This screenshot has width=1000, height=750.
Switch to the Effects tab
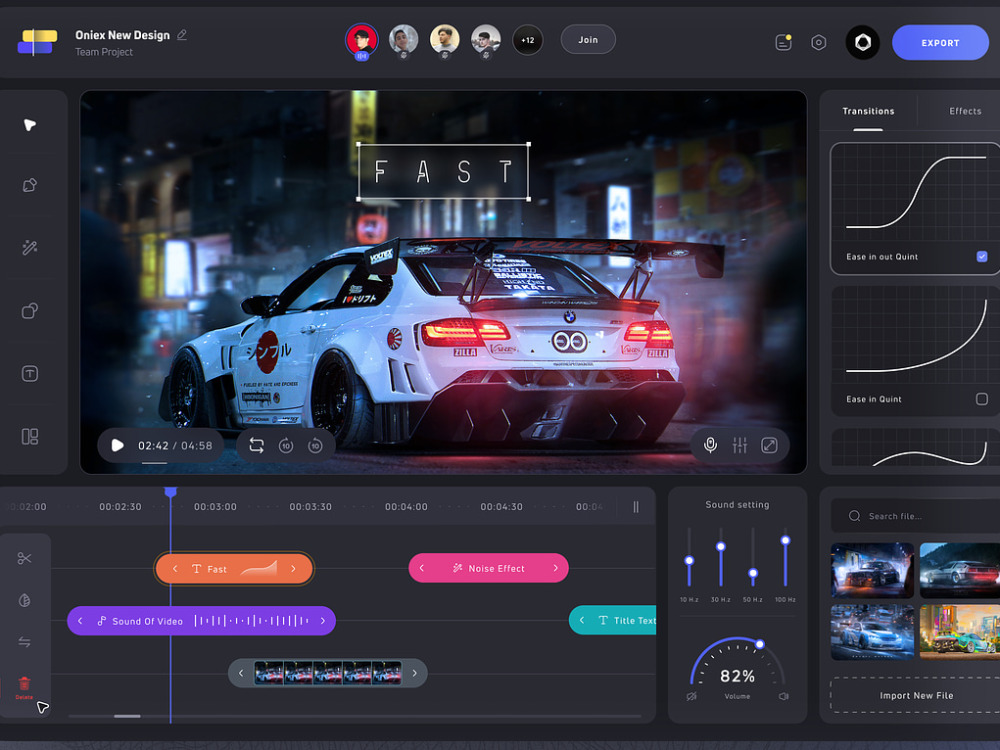965,111
